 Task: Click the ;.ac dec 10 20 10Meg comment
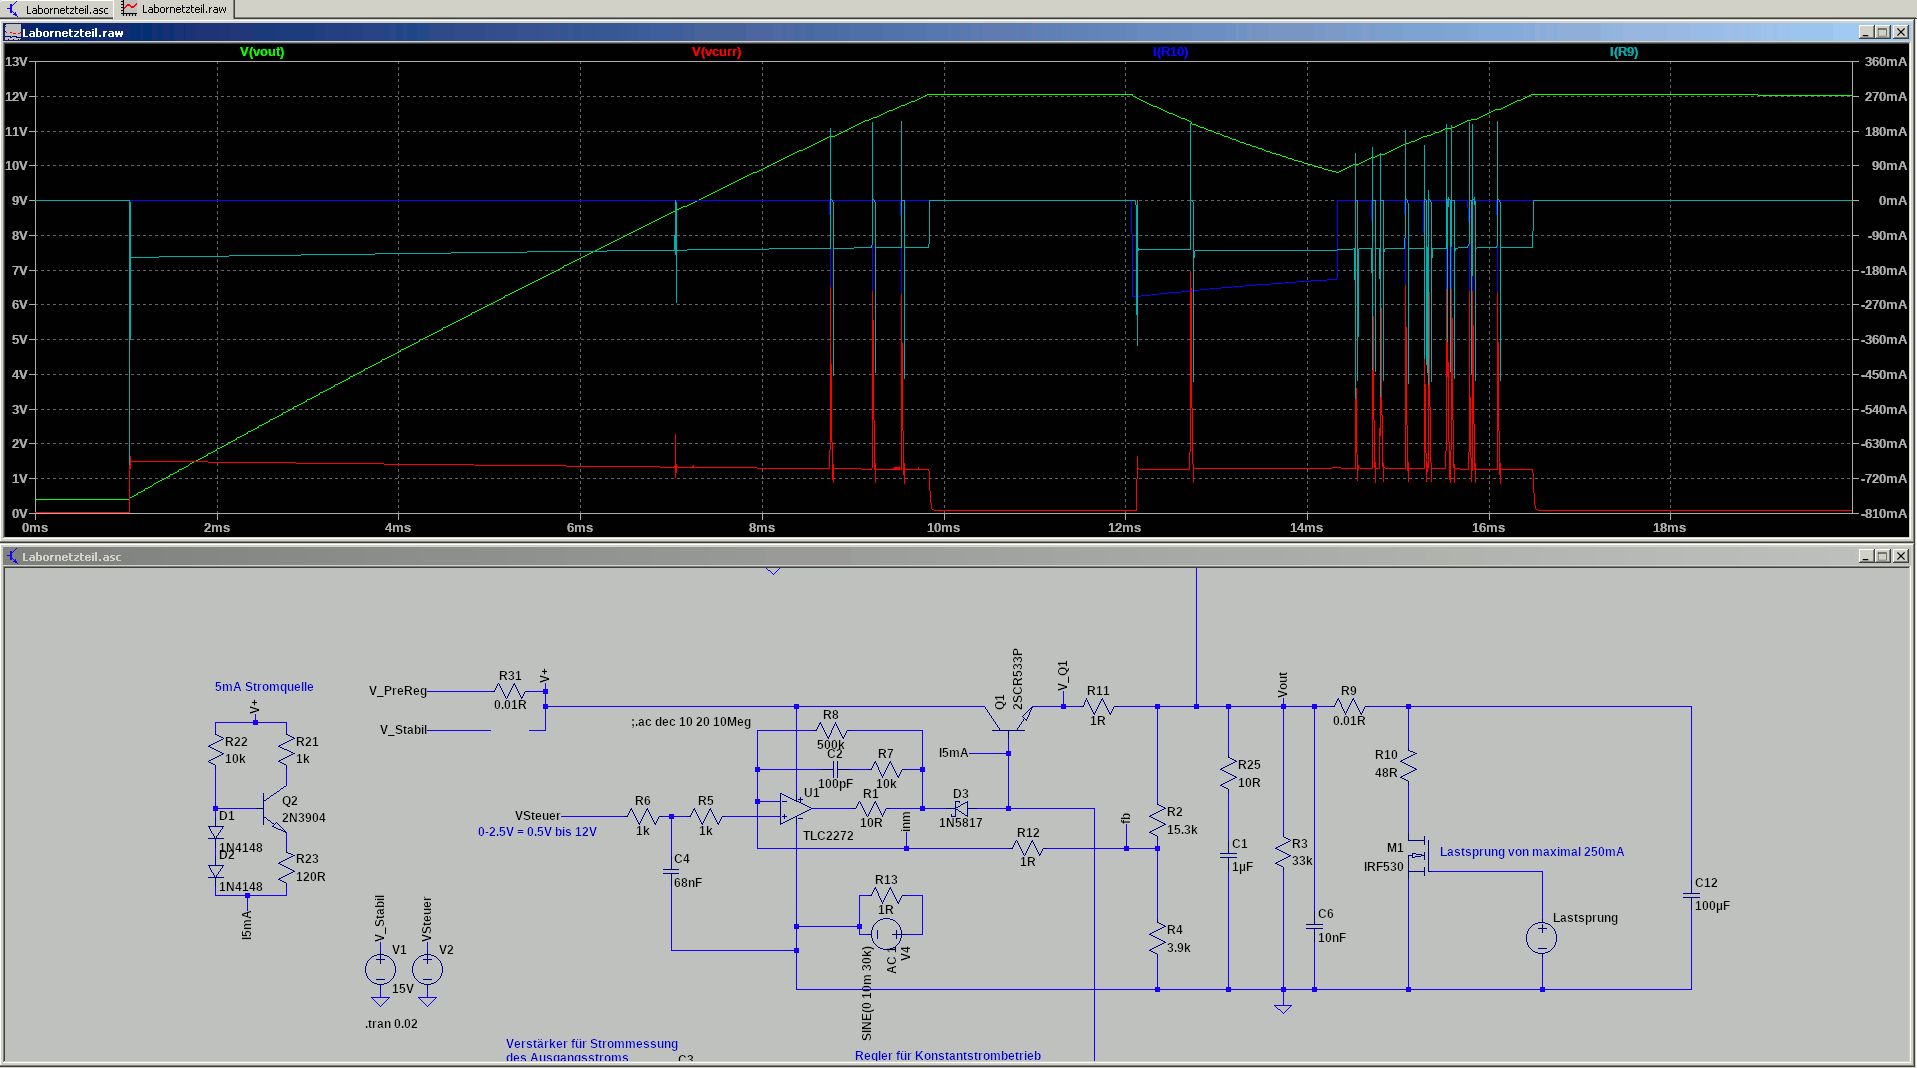pos(690,722)
